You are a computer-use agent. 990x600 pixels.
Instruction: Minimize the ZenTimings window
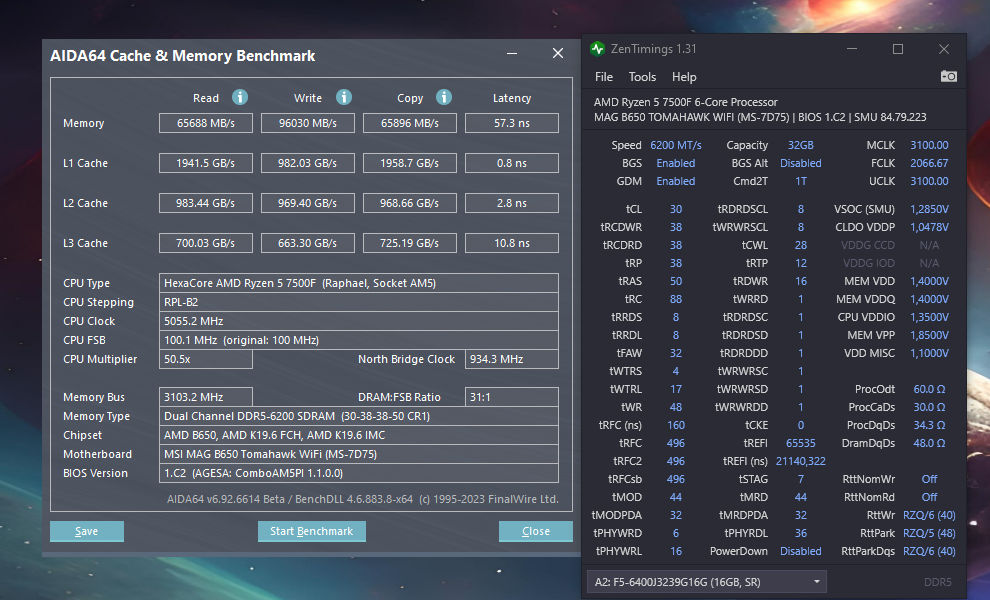pos(852,49)
